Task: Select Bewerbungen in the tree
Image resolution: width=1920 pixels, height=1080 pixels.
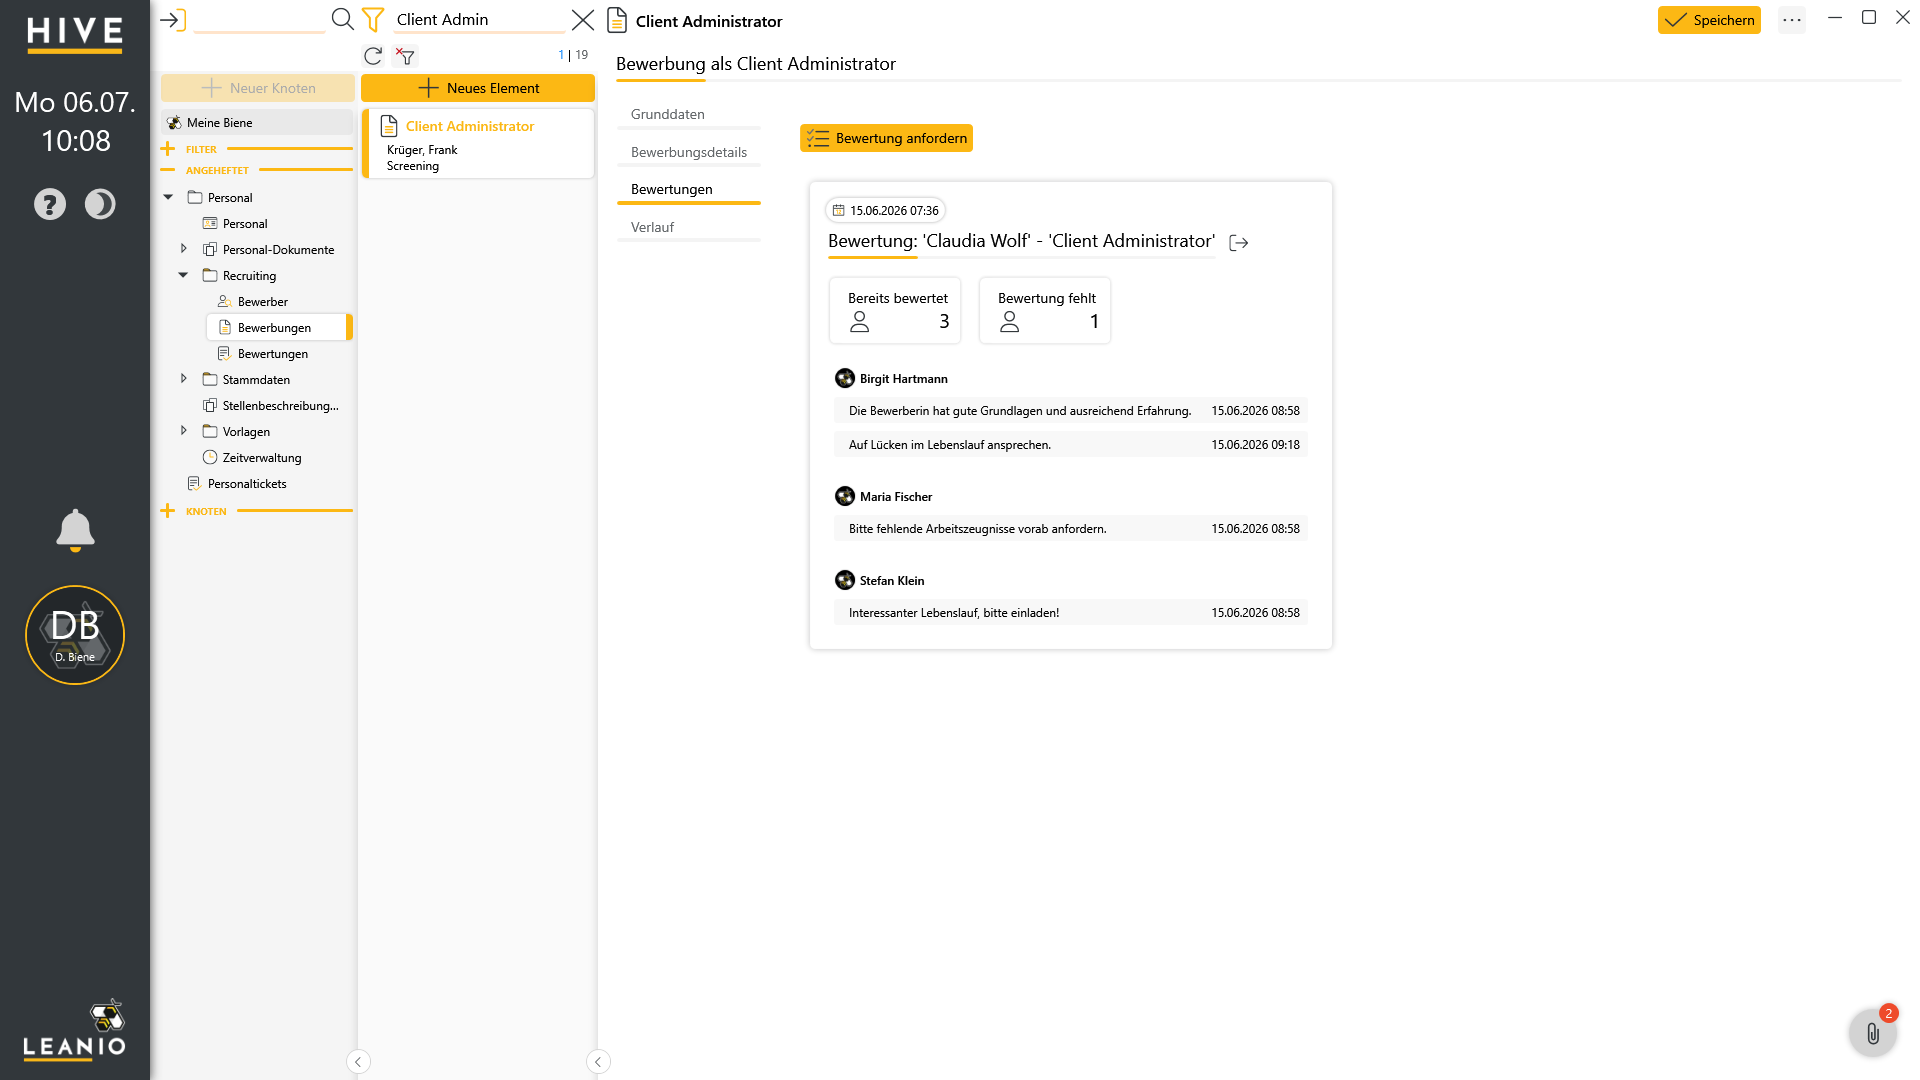Action: (x=279, y=327)
